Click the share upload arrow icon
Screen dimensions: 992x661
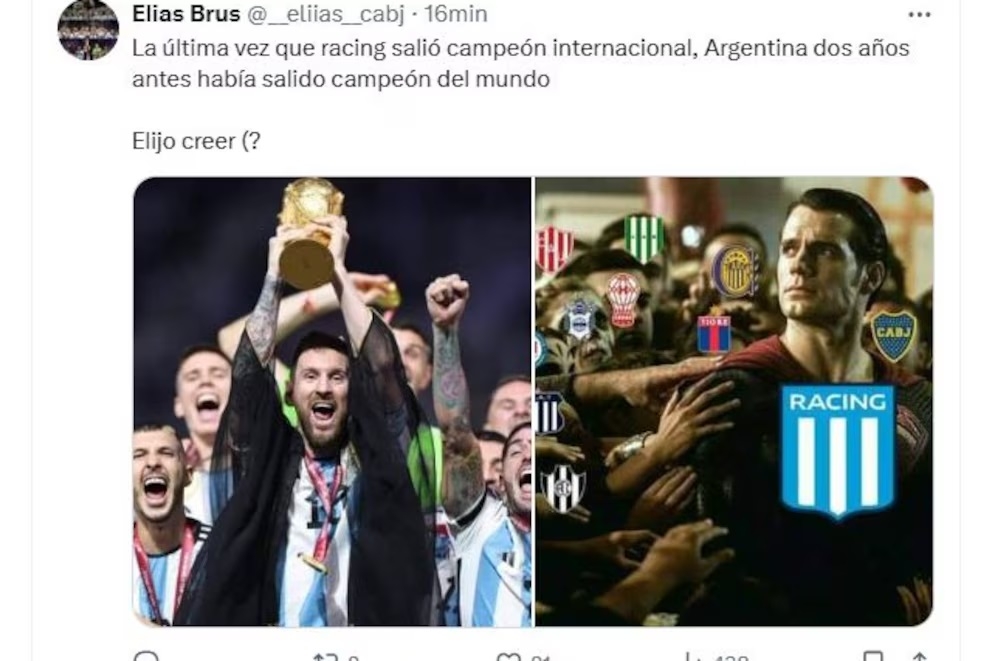click(920, 656)
